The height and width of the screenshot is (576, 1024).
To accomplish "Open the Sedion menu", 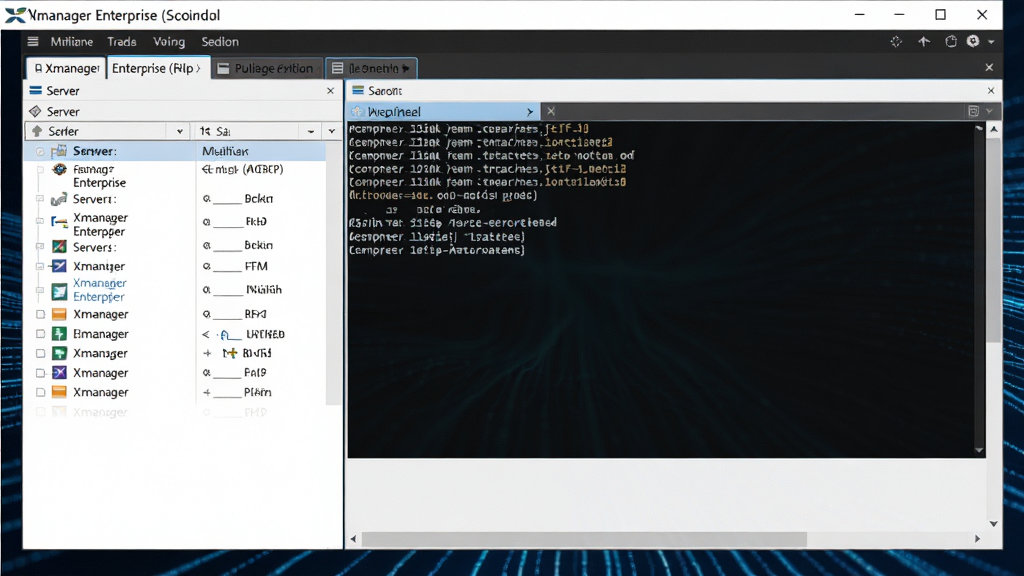I will tap(220, 42).
